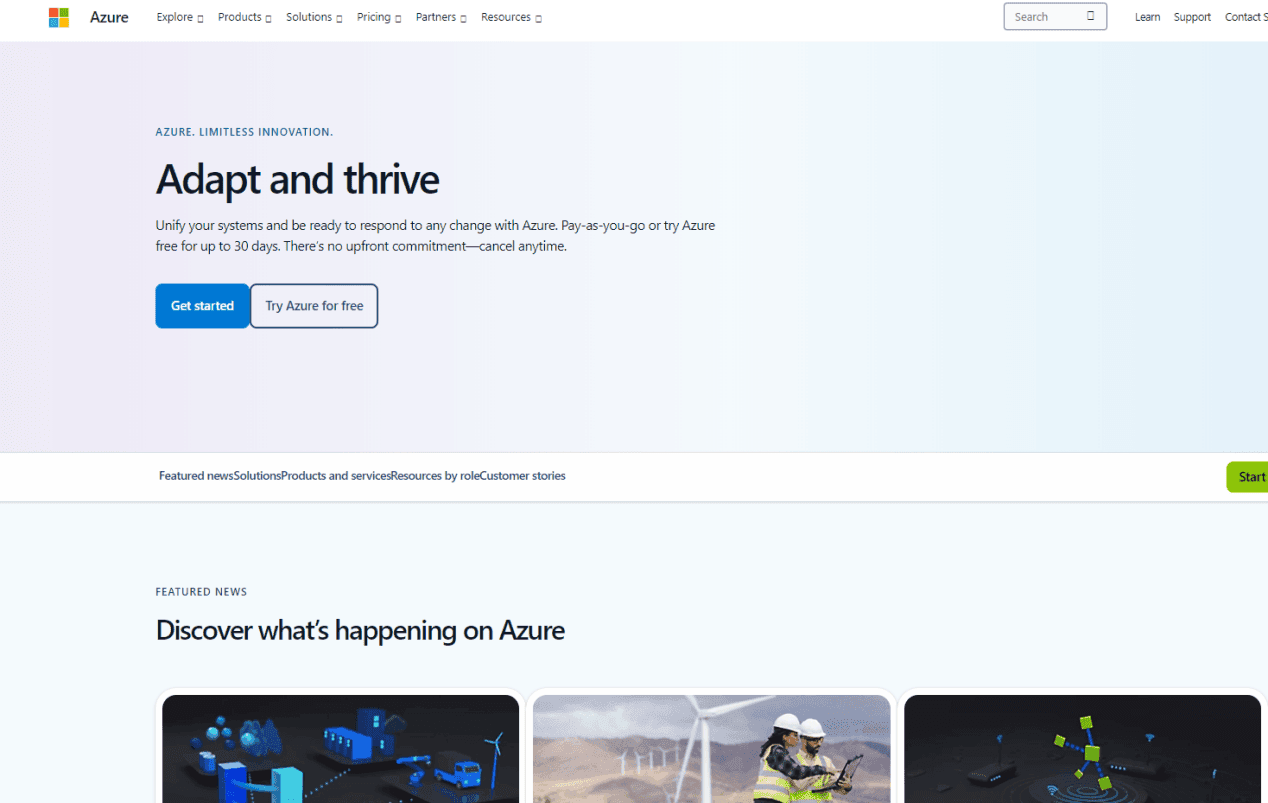Open the Contact Sales link

click(x=1246, y=17)
